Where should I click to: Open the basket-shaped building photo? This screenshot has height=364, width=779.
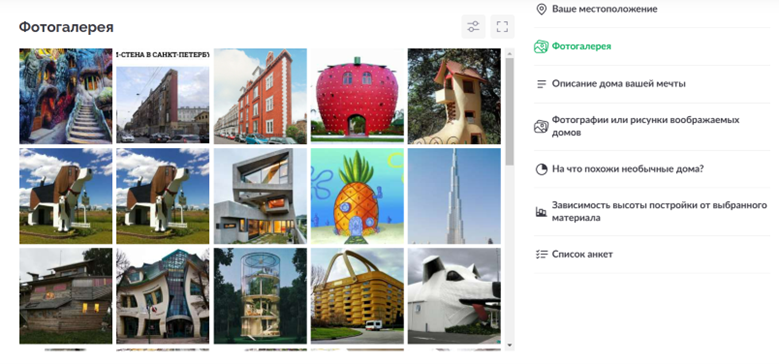pos(357,296)
